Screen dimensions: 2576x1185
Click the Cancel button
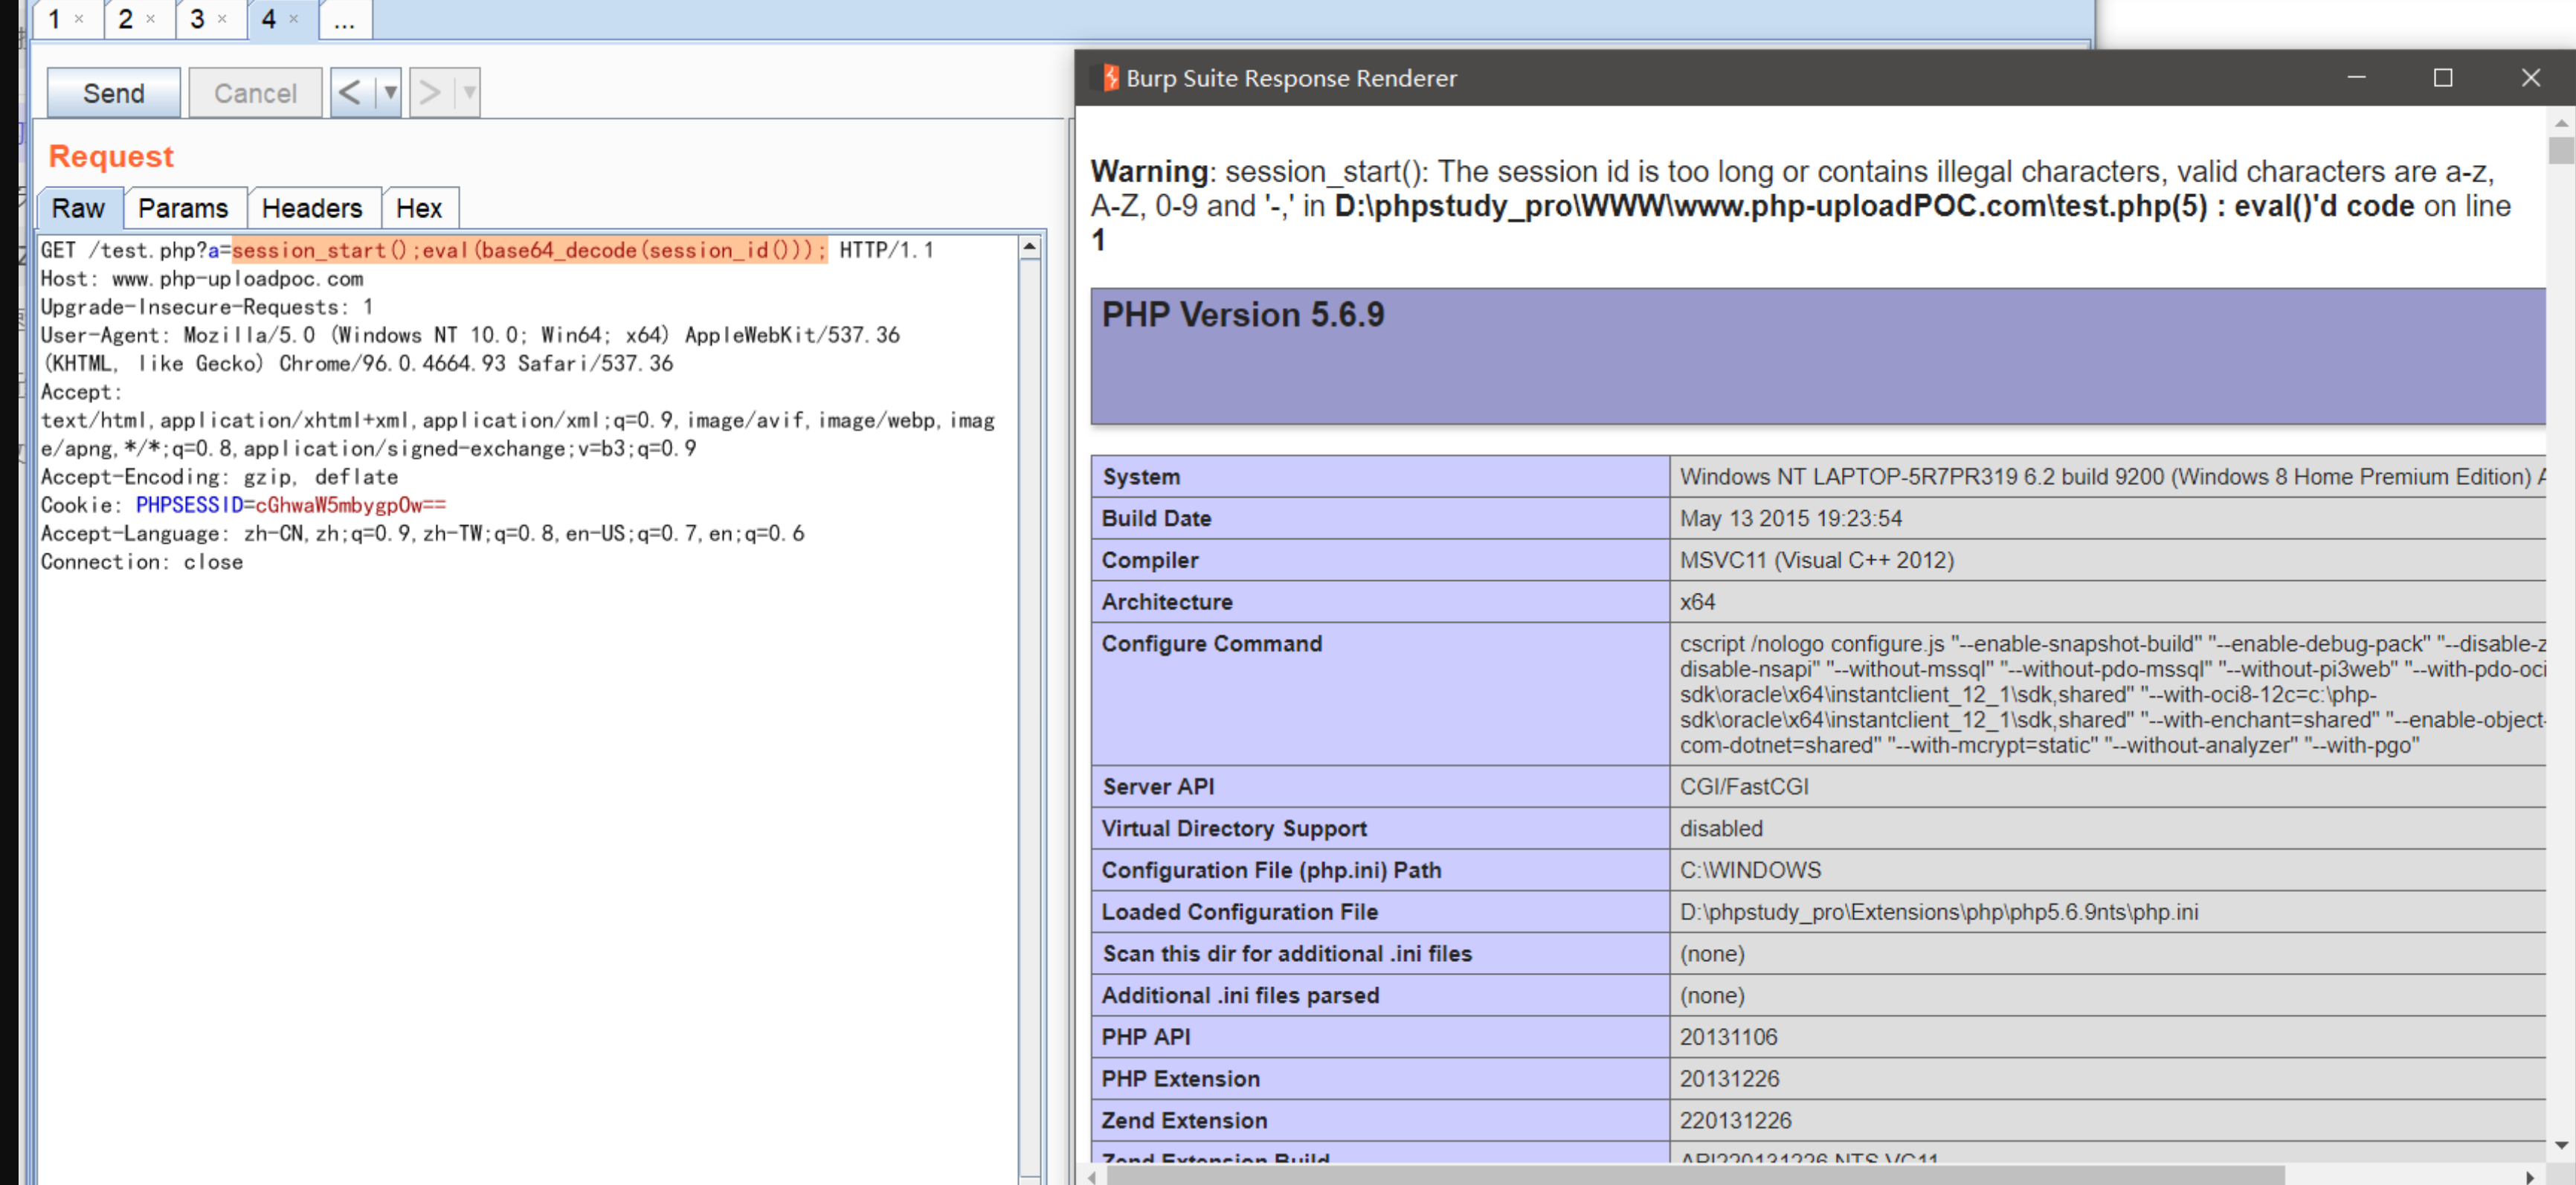click(x=255, y=93)
